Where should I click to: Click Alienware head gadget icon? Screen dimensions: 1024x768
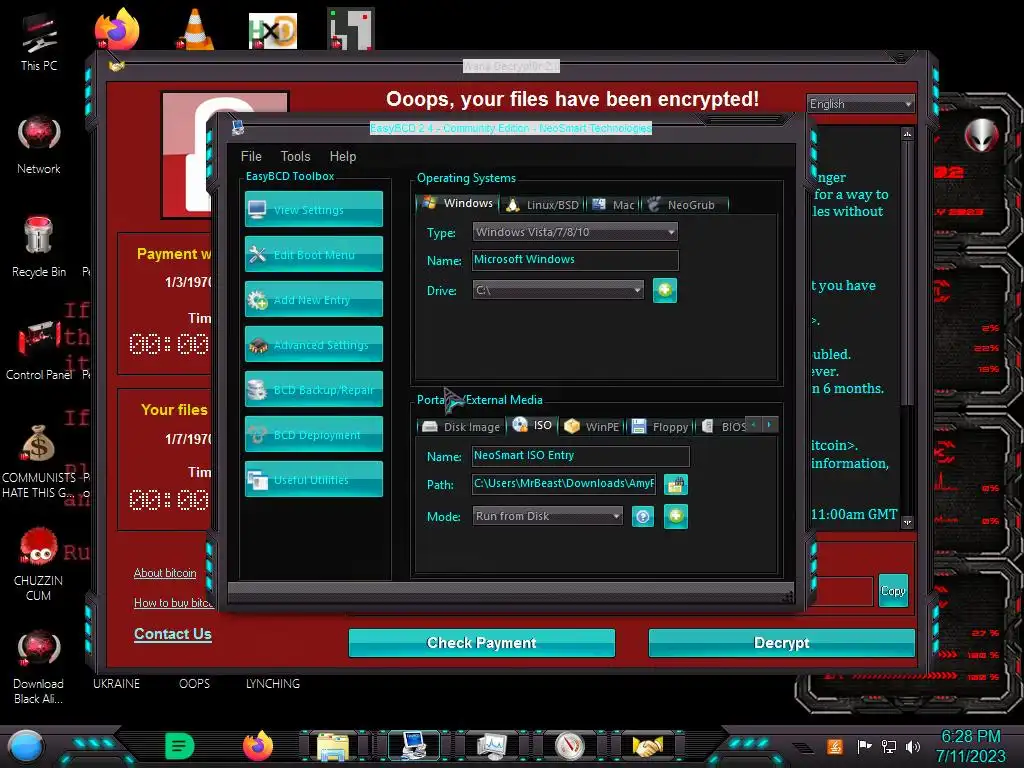click(982, 136)
